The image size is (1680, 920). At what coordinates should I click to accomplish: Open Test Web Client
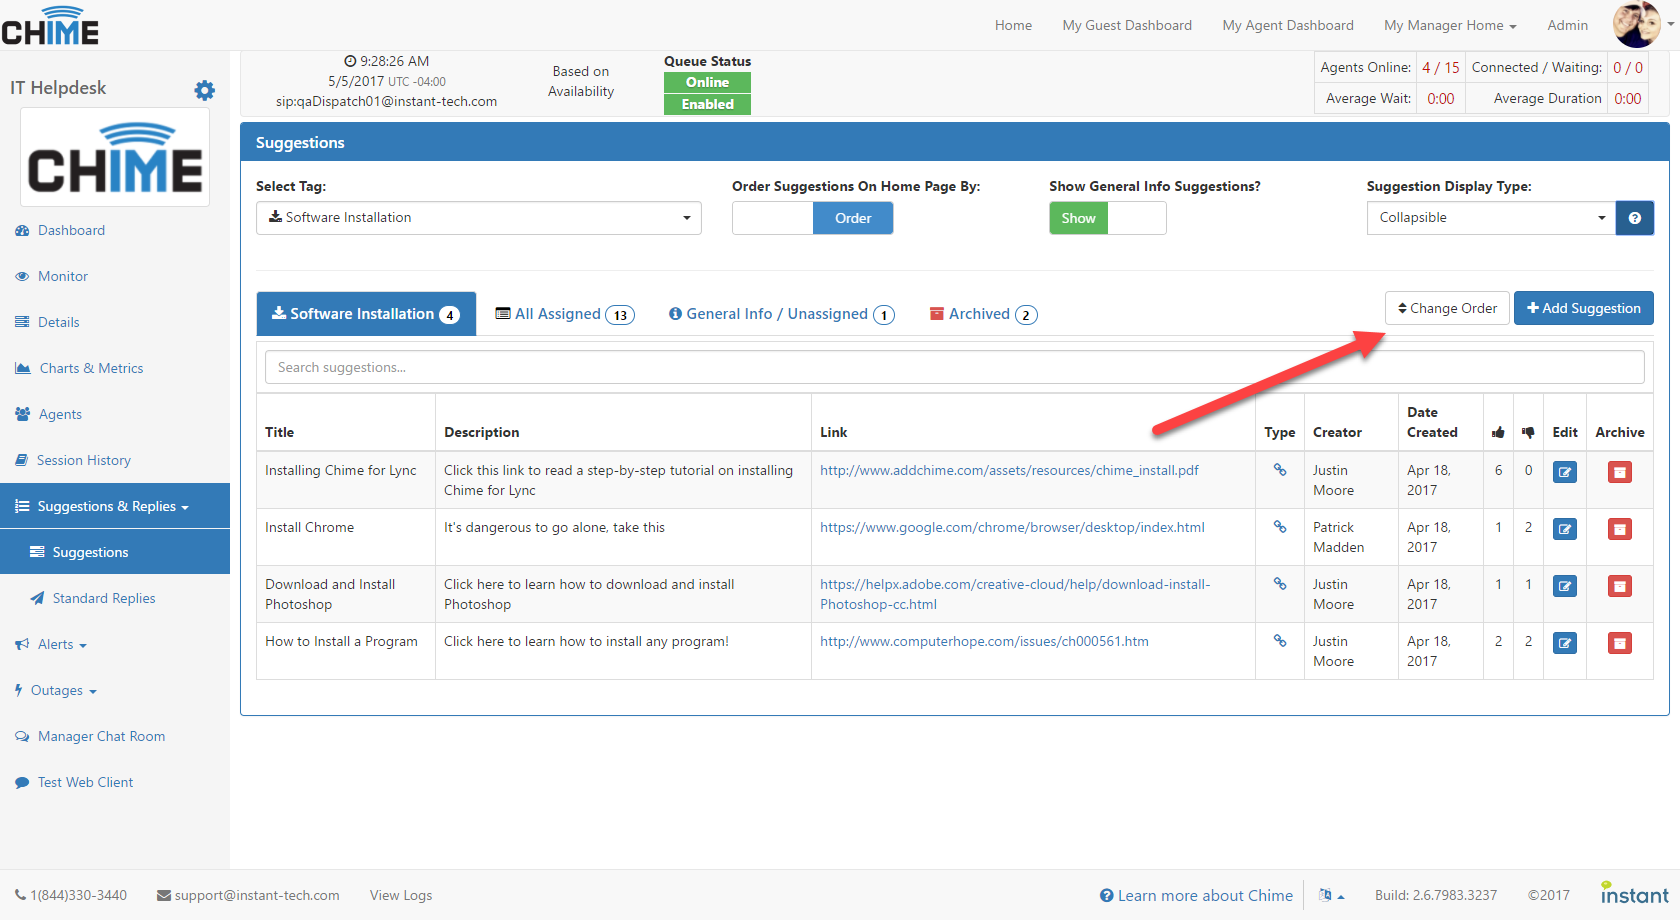[85, 782]
